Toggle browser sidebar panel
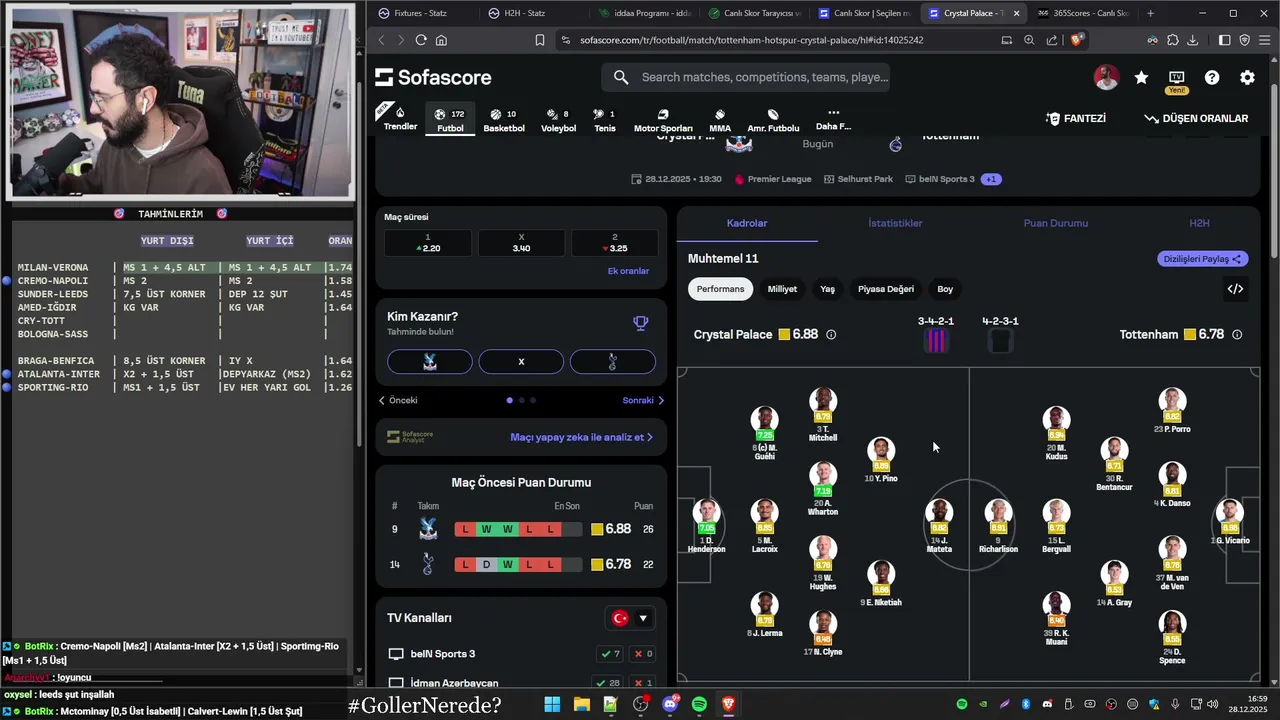The width and height of the screenshot is (1280, 720). tap(1224, 40)
